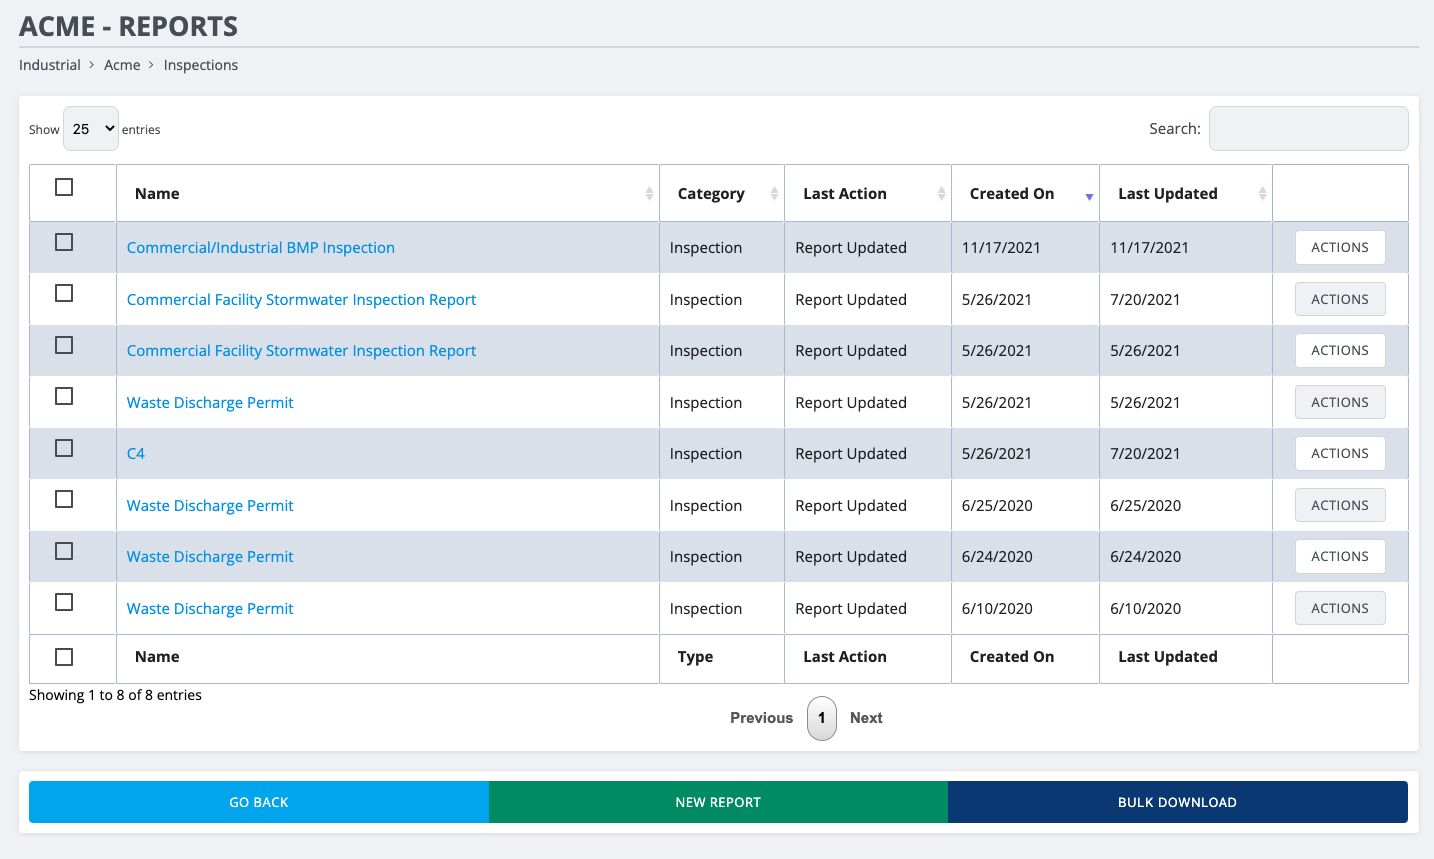The height and width of the screenshot is (859, 1434).
Task: Click the Created On 6/10/2020 cell
Action: click(997, 609)
